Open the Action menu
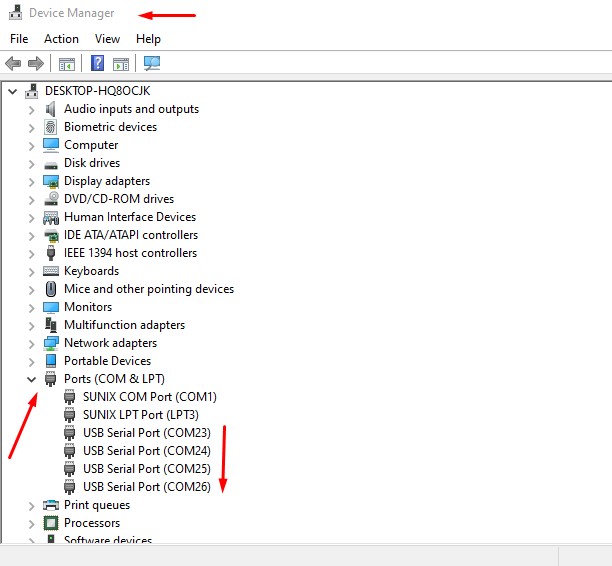The width and height of the screenshot is (612, 566). (61, 39)
